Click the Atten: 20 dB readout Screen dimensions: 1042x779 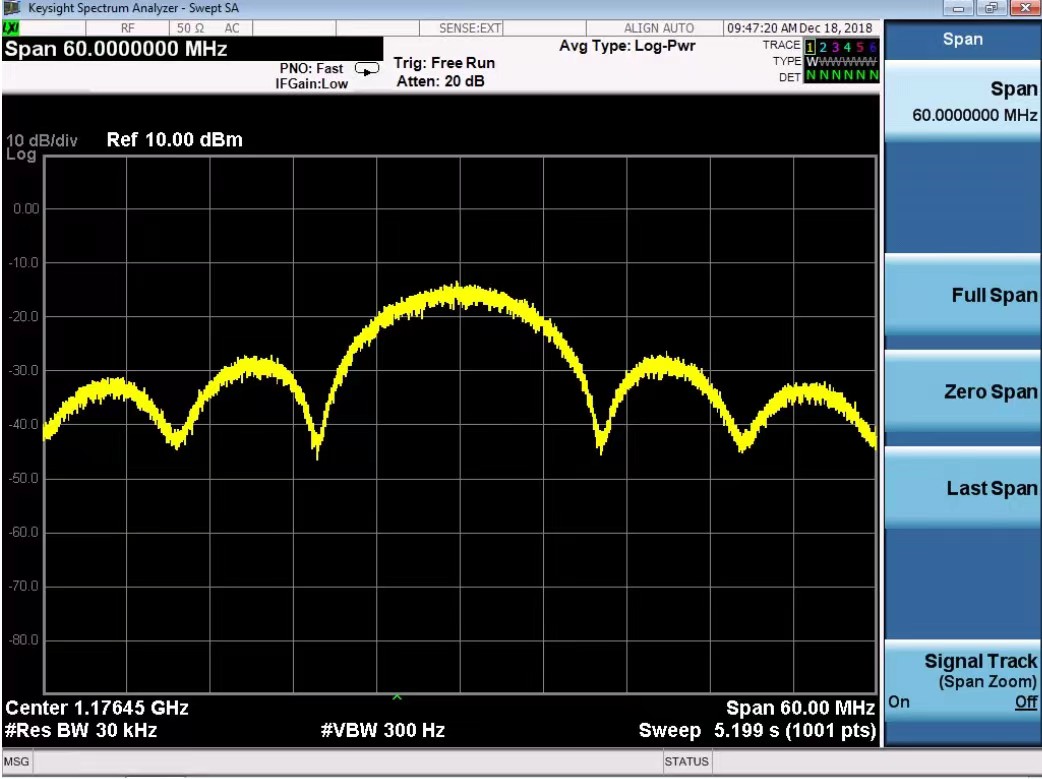(440, 81)
